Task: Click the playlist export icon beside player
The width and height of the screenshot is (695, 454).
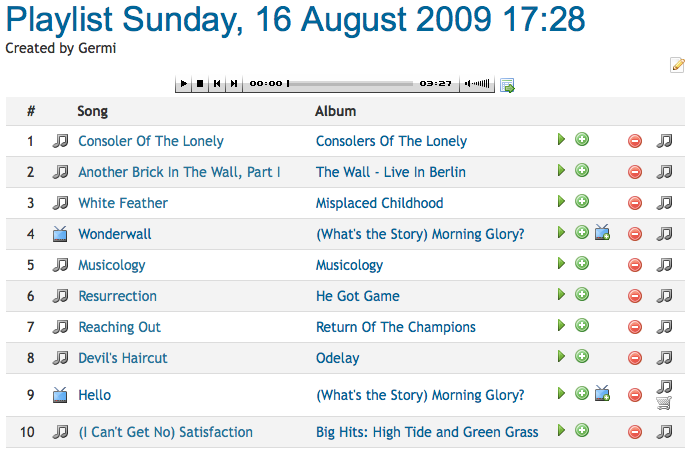Action: 507,85
